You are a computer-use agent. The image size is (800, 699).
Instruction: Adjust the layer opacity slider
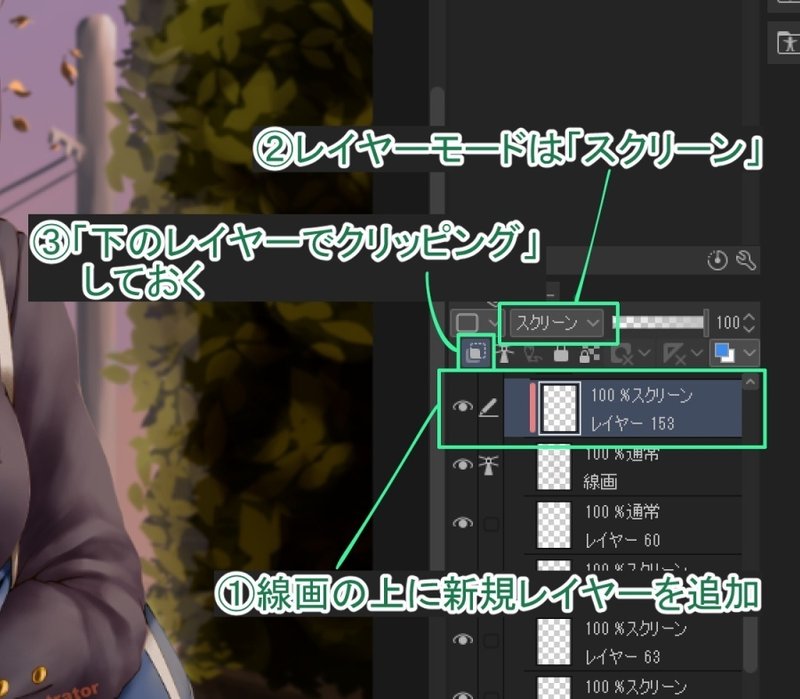[660, 322]
